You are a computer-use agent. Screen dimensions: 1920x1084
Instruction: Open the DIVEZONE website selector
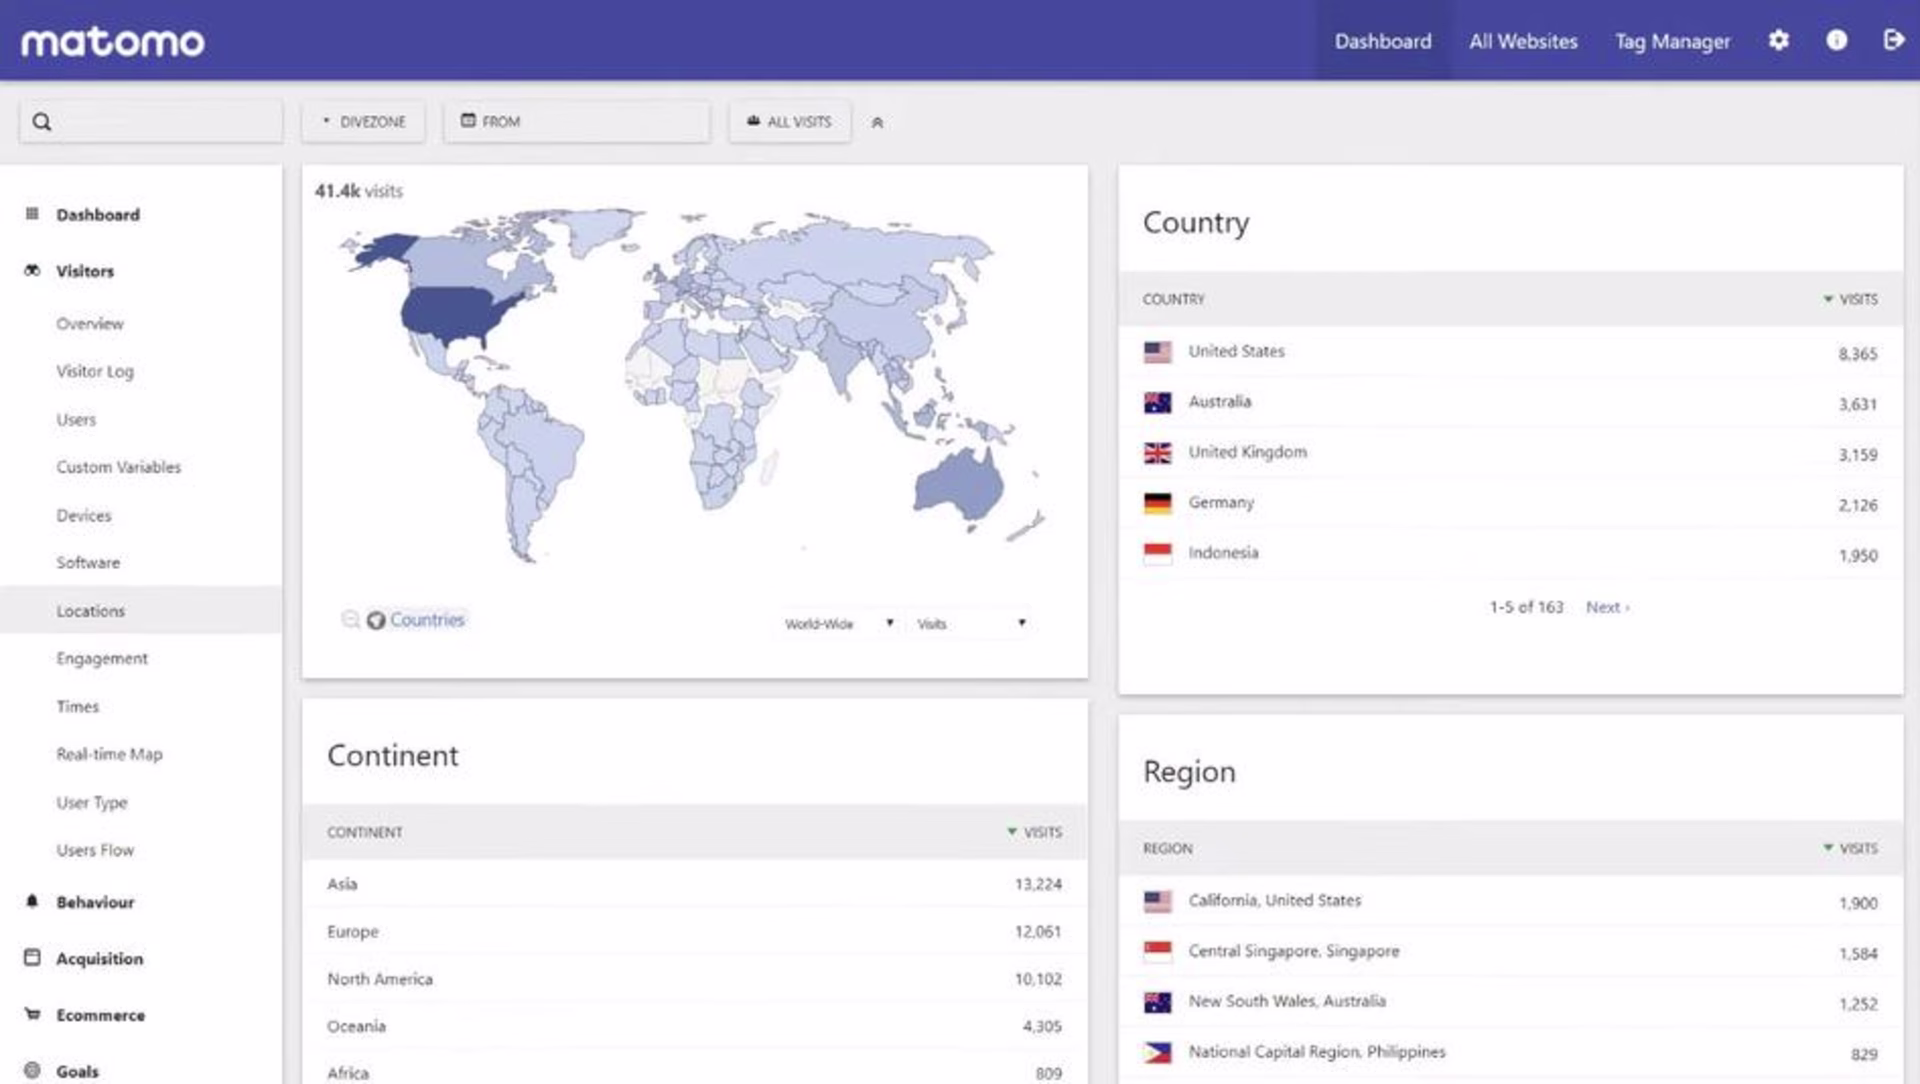click(364, 122)
